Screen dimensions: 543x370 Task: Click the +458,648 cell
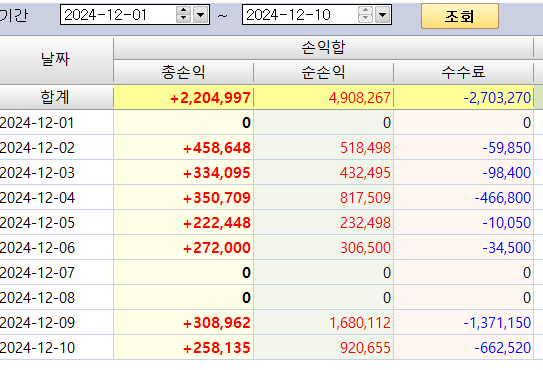[x=184, y=148]
